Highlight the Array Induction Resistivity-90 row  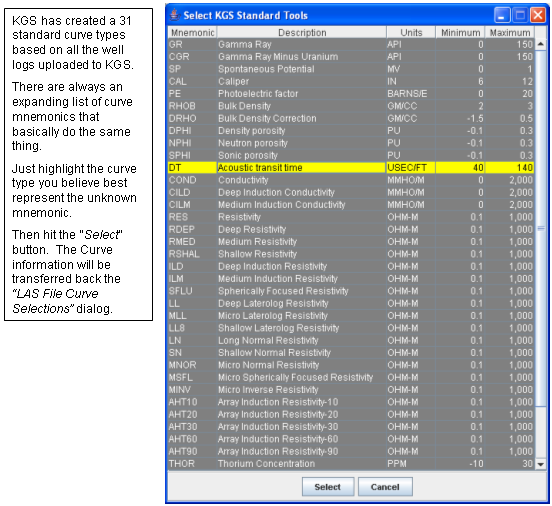(351, 451)
